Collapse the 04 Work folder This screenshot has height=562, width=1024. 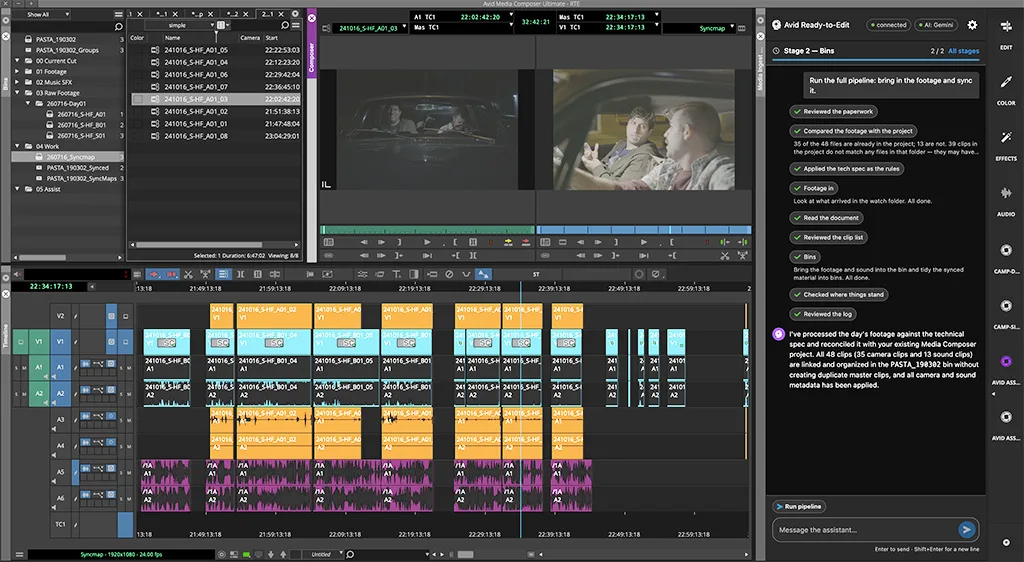pyautogui.click(x=18, y=146)
